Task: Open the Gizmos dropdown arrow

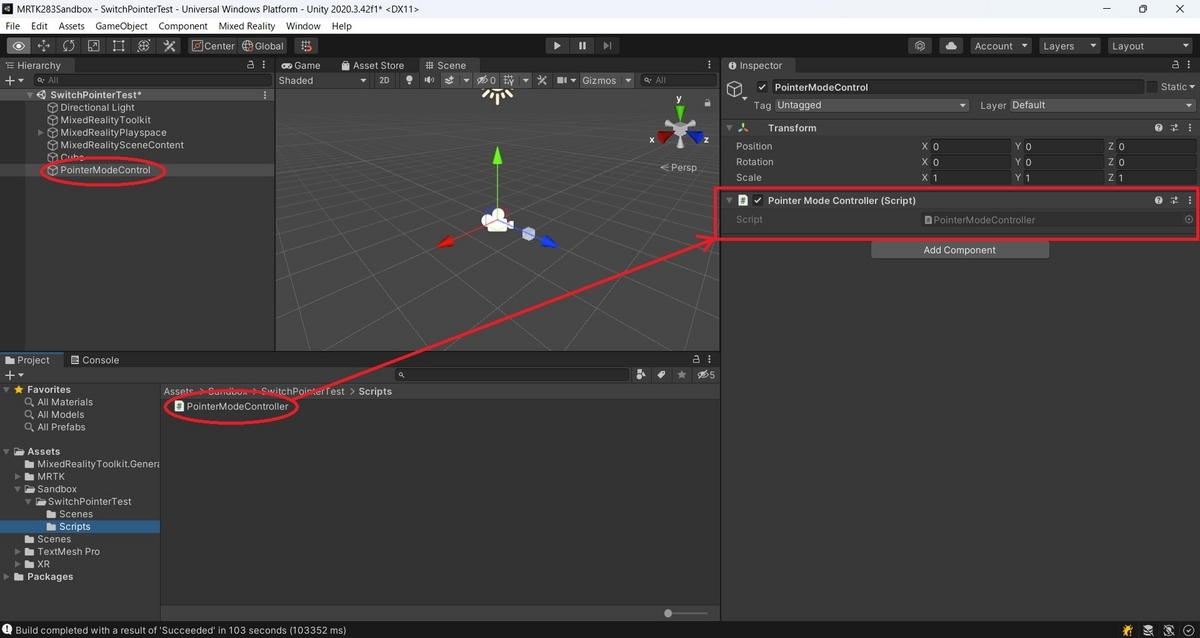Action: click(x=628, y=80)
